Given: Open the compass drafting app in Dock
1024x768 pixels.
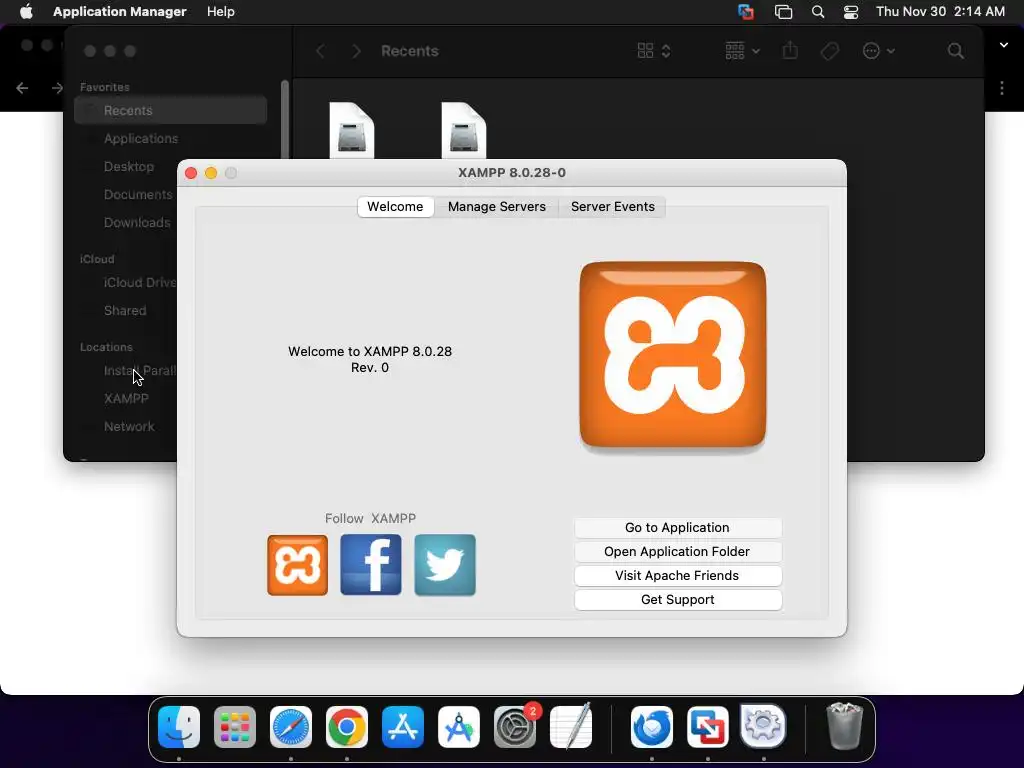Looking at the screenshot, I should coord(458,727).
